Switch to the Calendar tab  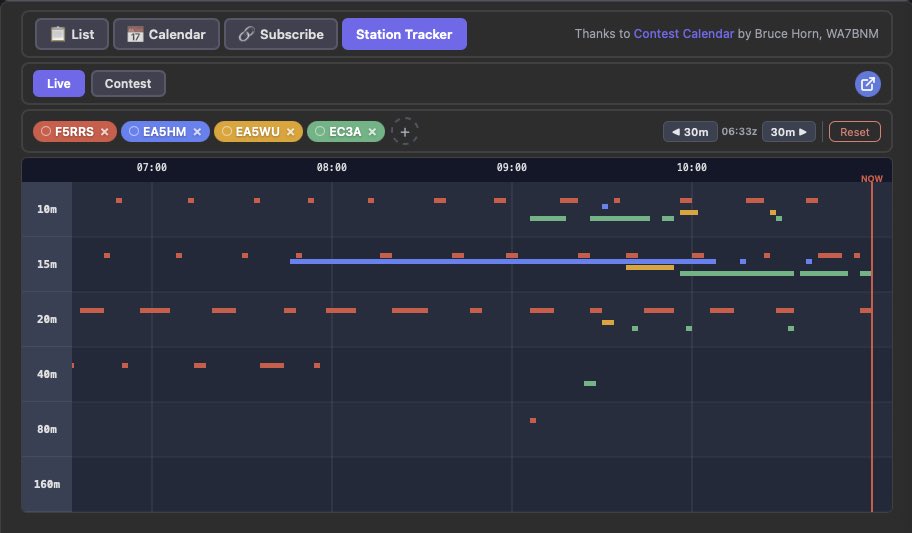pyautogui.click(x=166, y=34)
